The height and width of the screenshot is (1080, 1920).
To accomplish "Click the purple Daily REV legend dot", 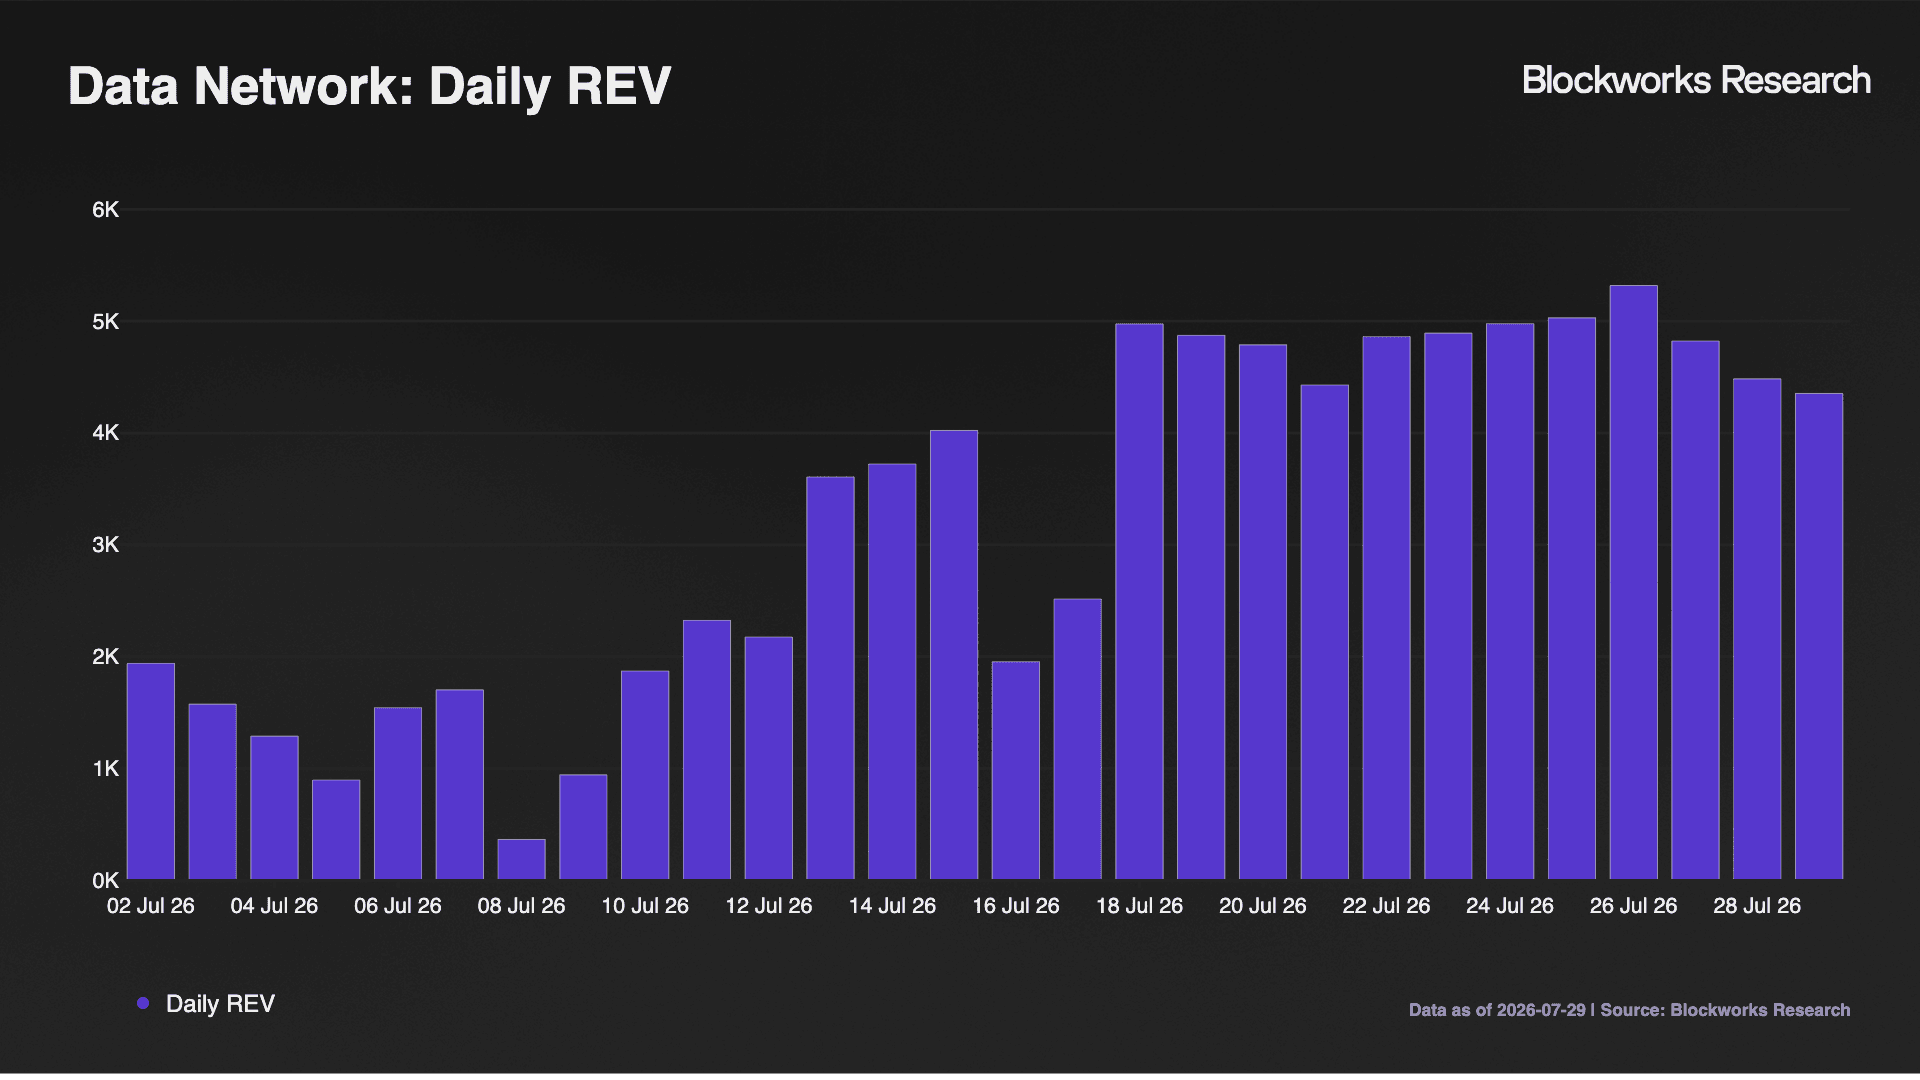I will click(143, 1003).
